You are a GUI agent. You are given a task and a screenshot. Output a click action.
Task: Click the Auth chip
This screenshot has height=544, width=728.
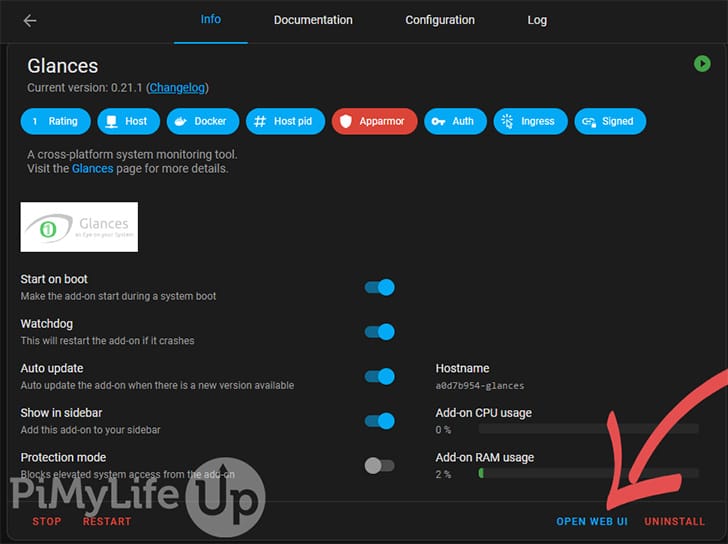pyautogui.click(x=455, y=121)
